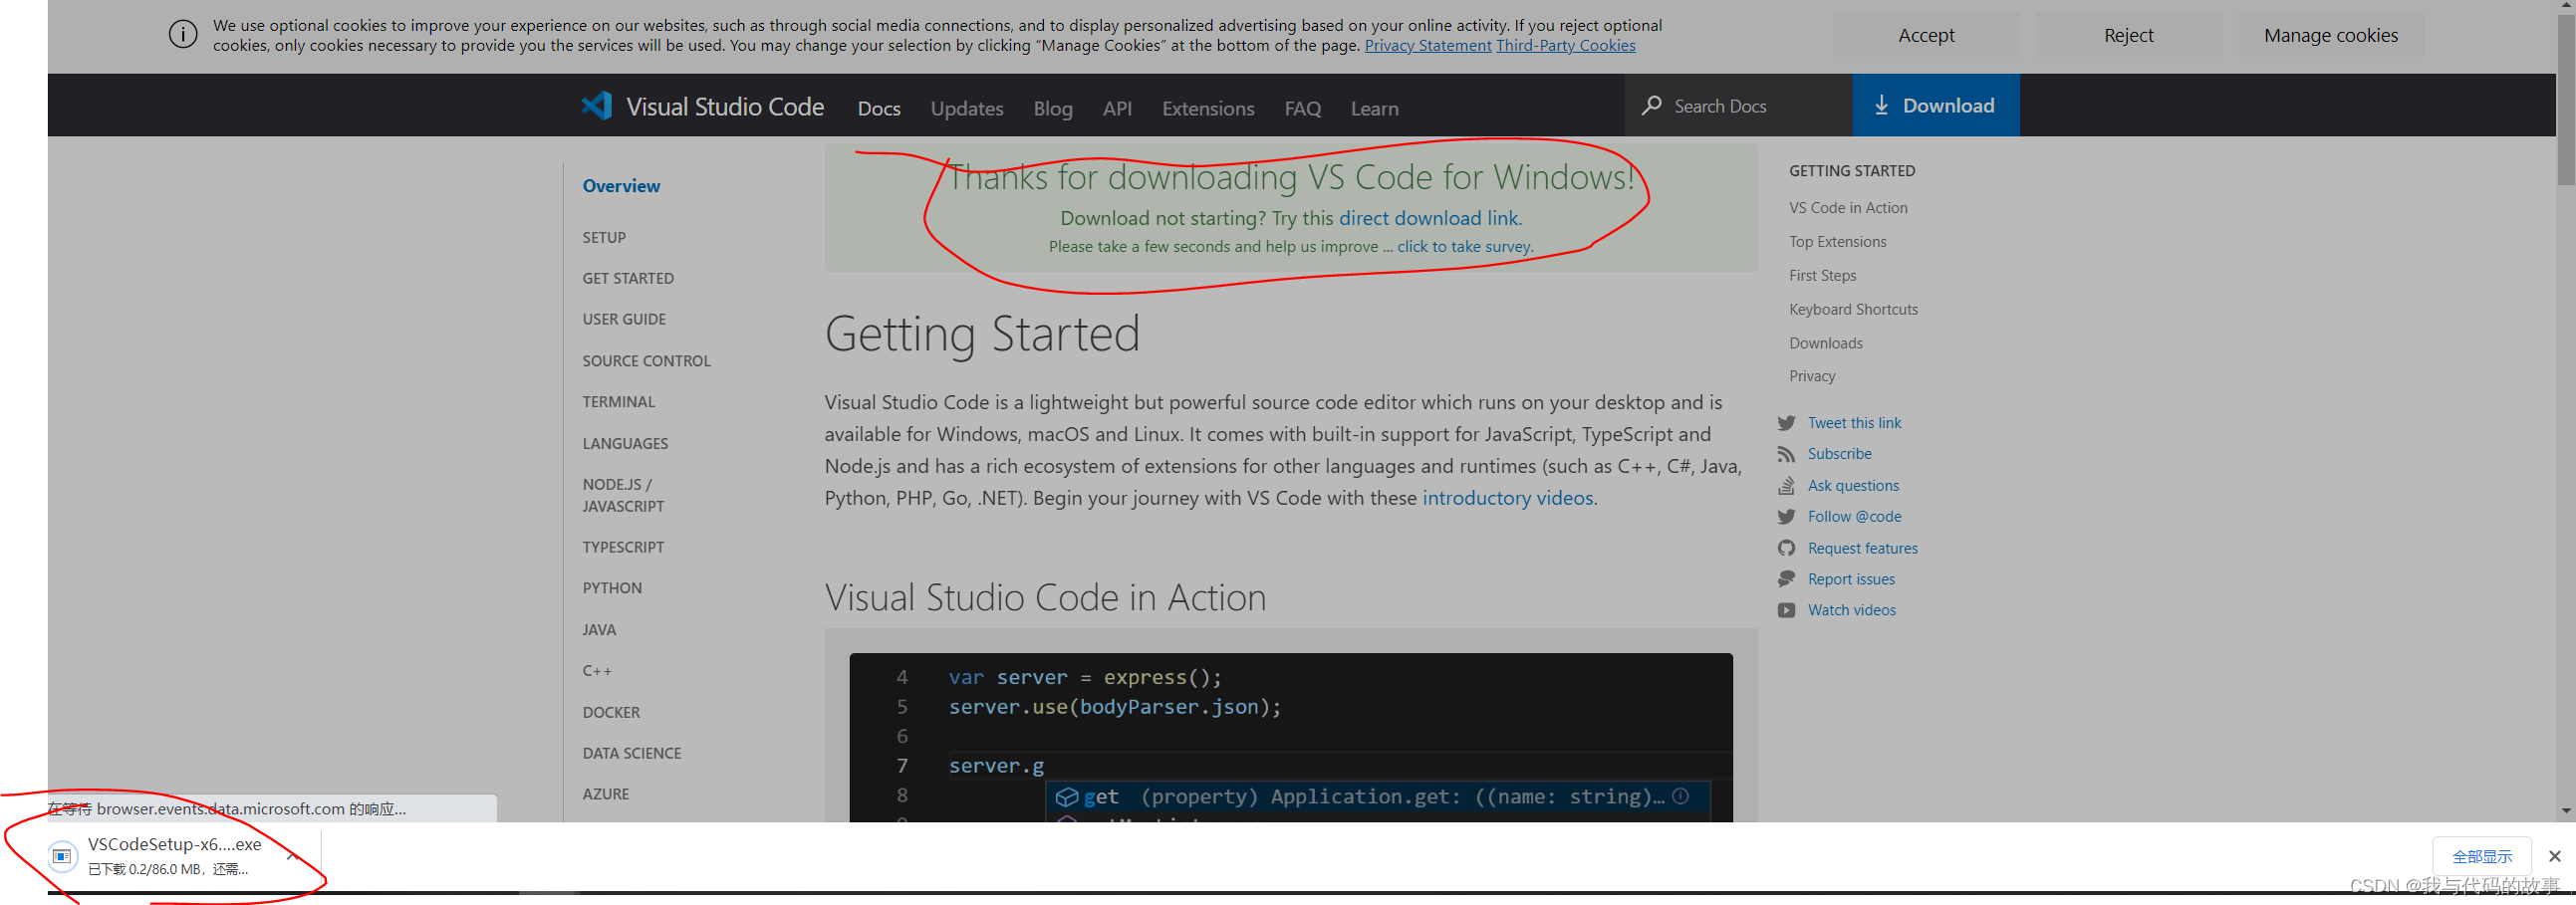Jump to Downloads section
This screenshot has width=2576, height=905.
(1825, 343)
